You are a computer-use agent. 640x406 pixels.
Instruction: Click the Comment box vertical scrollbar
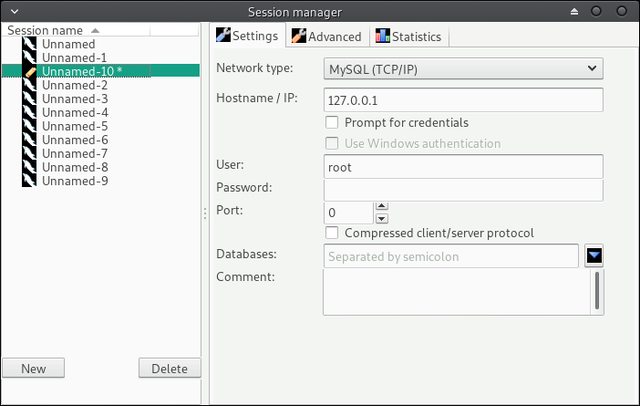(597, 292)
